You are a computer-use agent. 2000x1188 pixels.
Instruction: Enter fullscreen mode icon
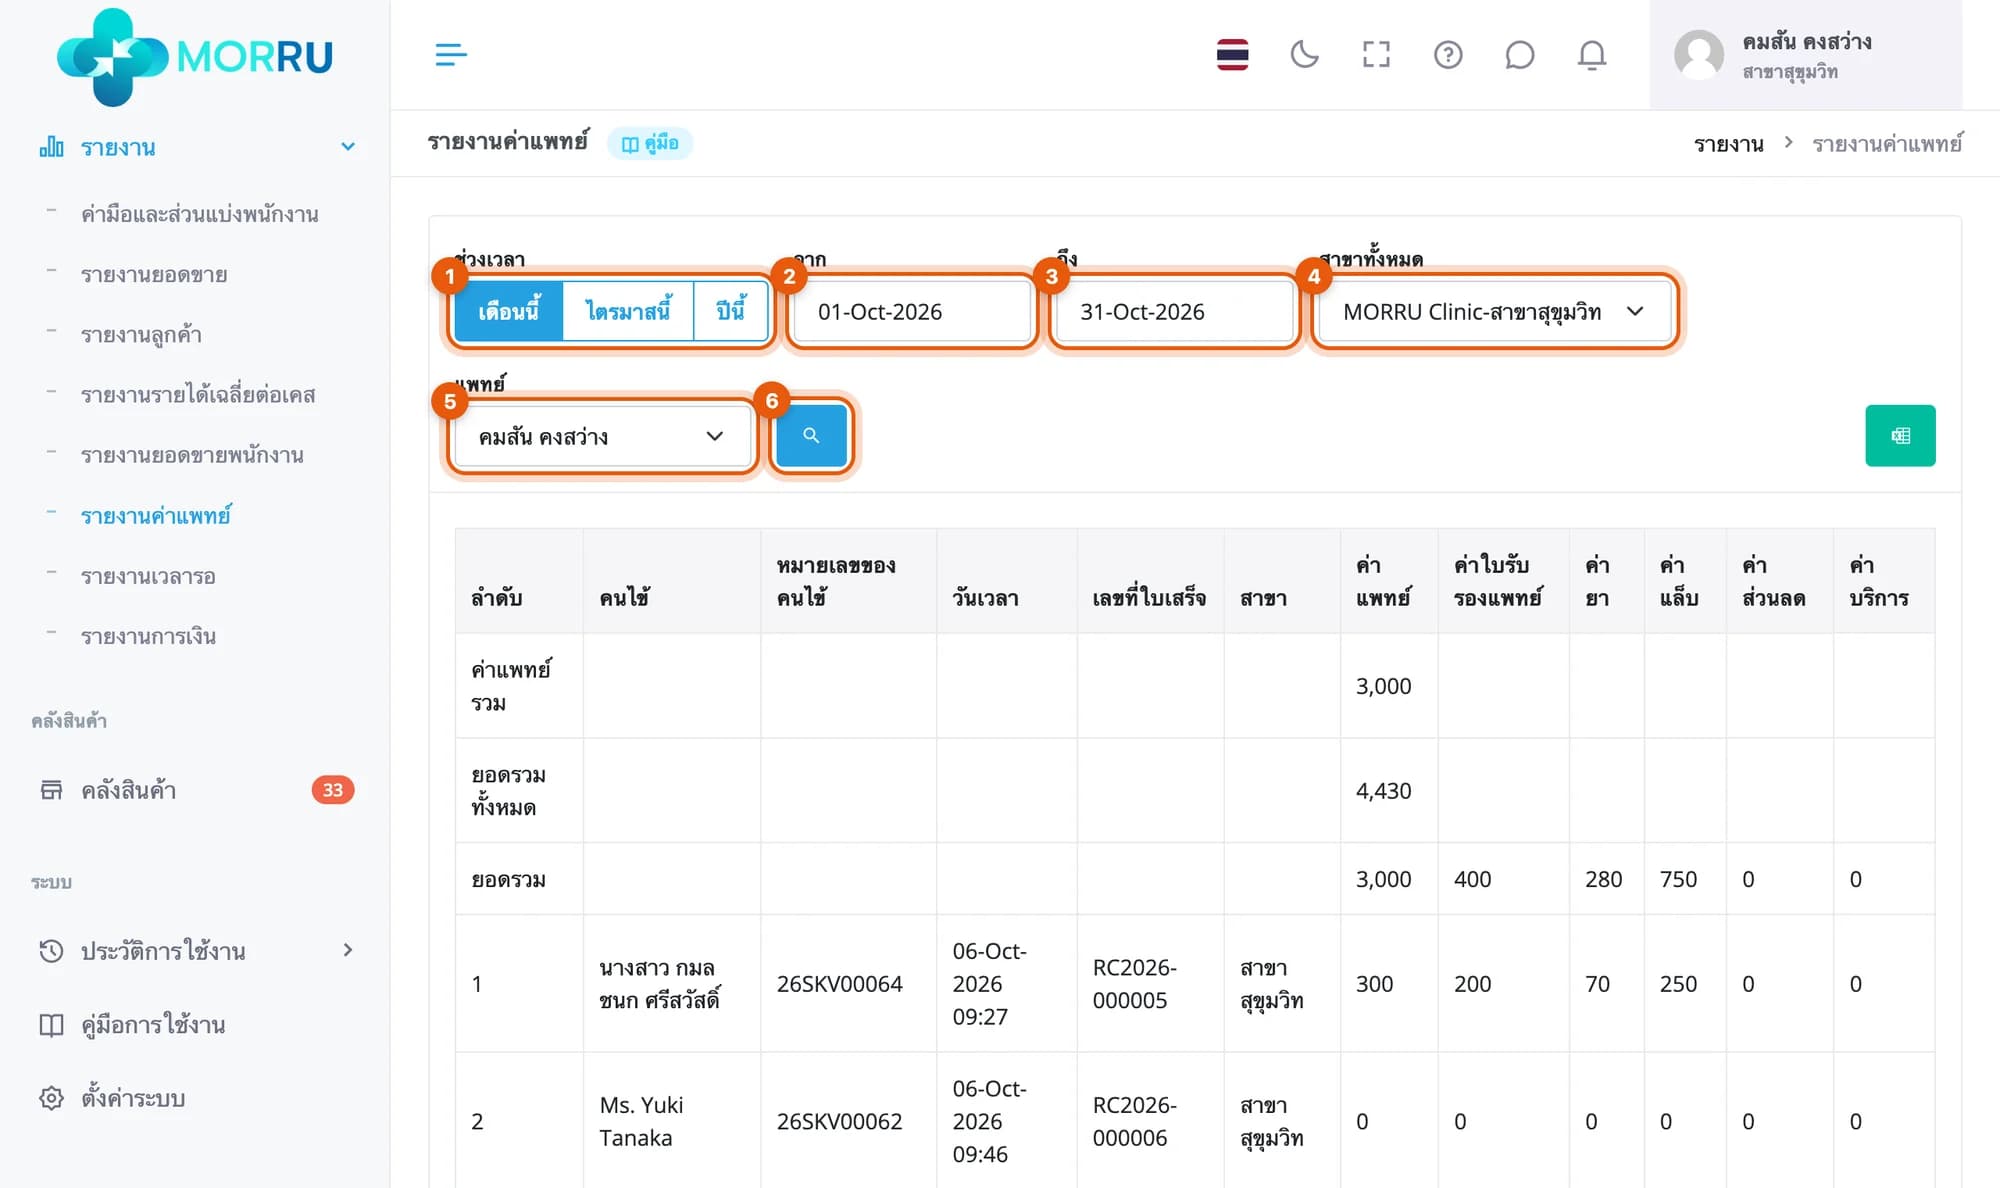[x=1376, y=55]
